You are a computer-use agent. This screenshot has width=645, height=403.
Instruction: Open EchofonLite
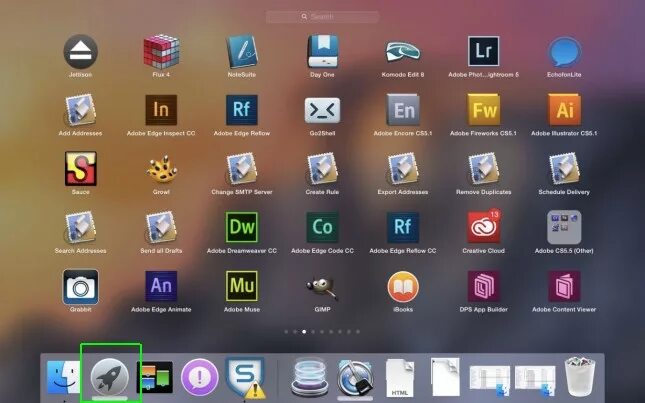click(564, 52)
